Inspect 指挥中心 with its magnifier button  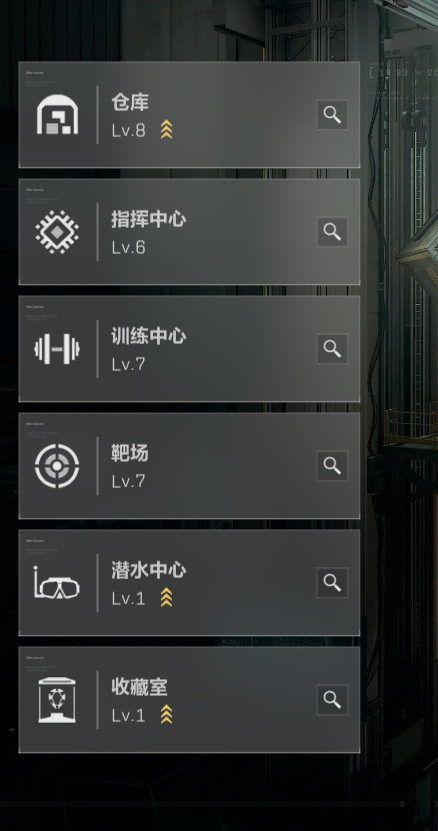pos(332,232)
